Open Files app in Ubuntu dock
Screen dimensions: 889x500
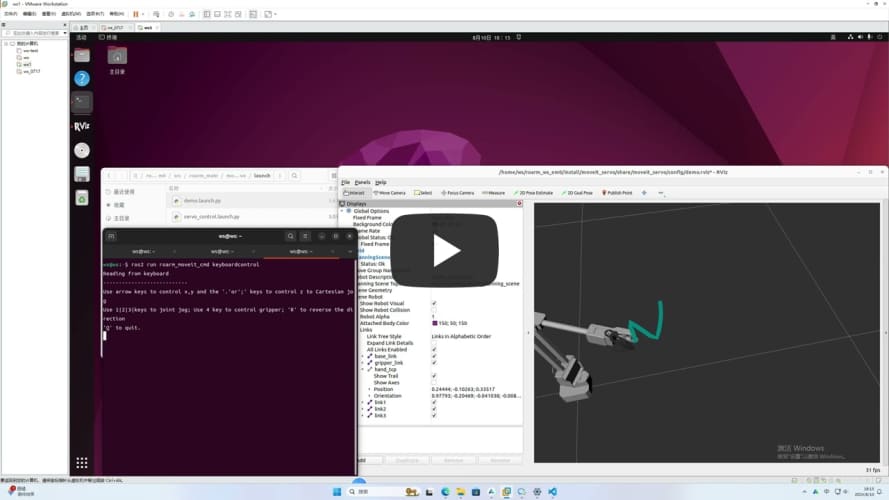click(x=82, y=55)
